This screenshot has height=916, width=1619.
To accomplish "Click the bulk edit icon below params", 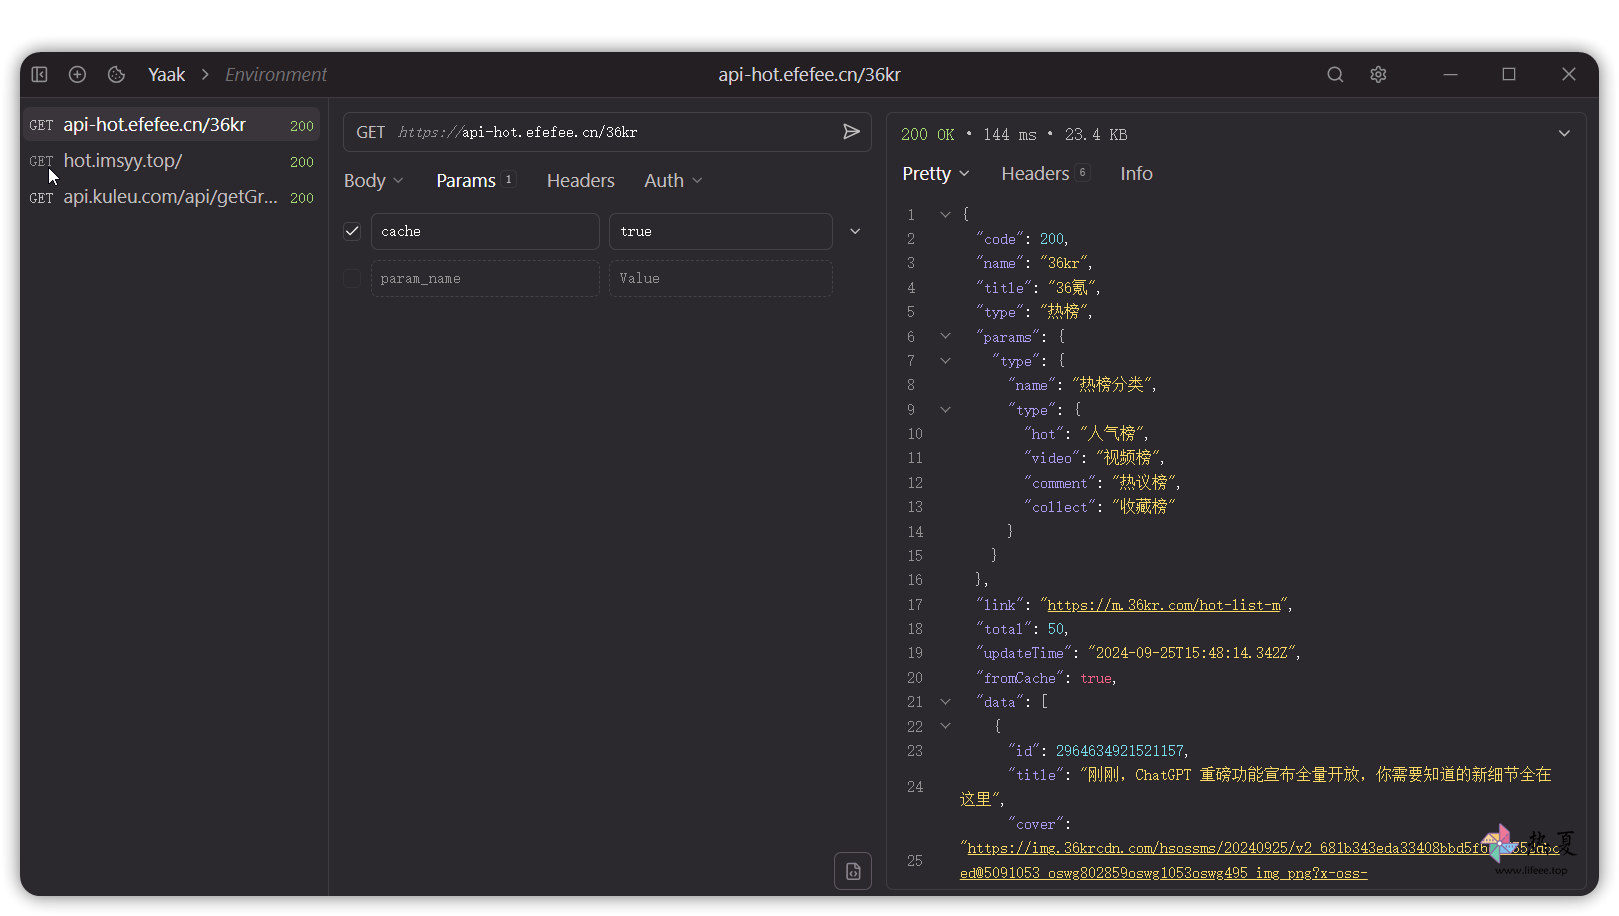I will pyautogui.click(x=852, y=871).
